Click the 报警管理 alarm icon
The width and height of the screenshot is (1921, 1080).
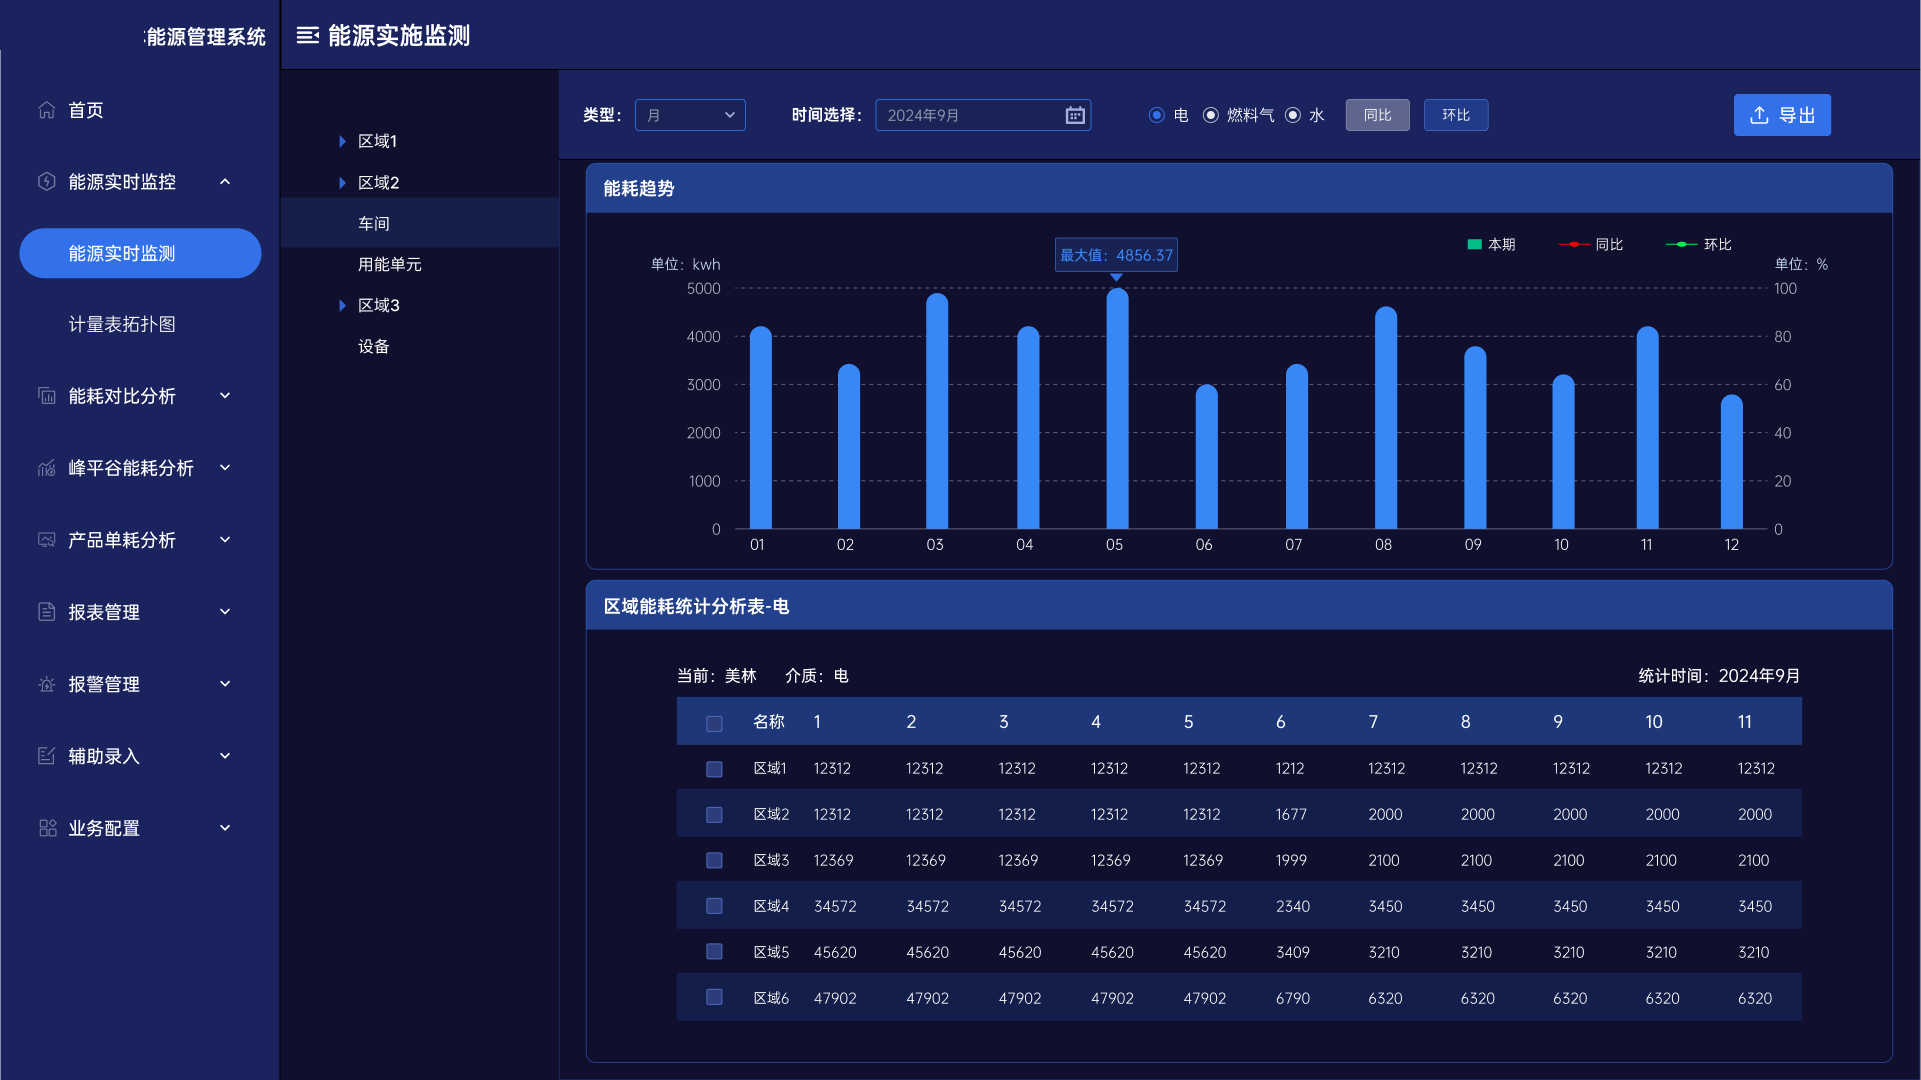pos(47,684)
